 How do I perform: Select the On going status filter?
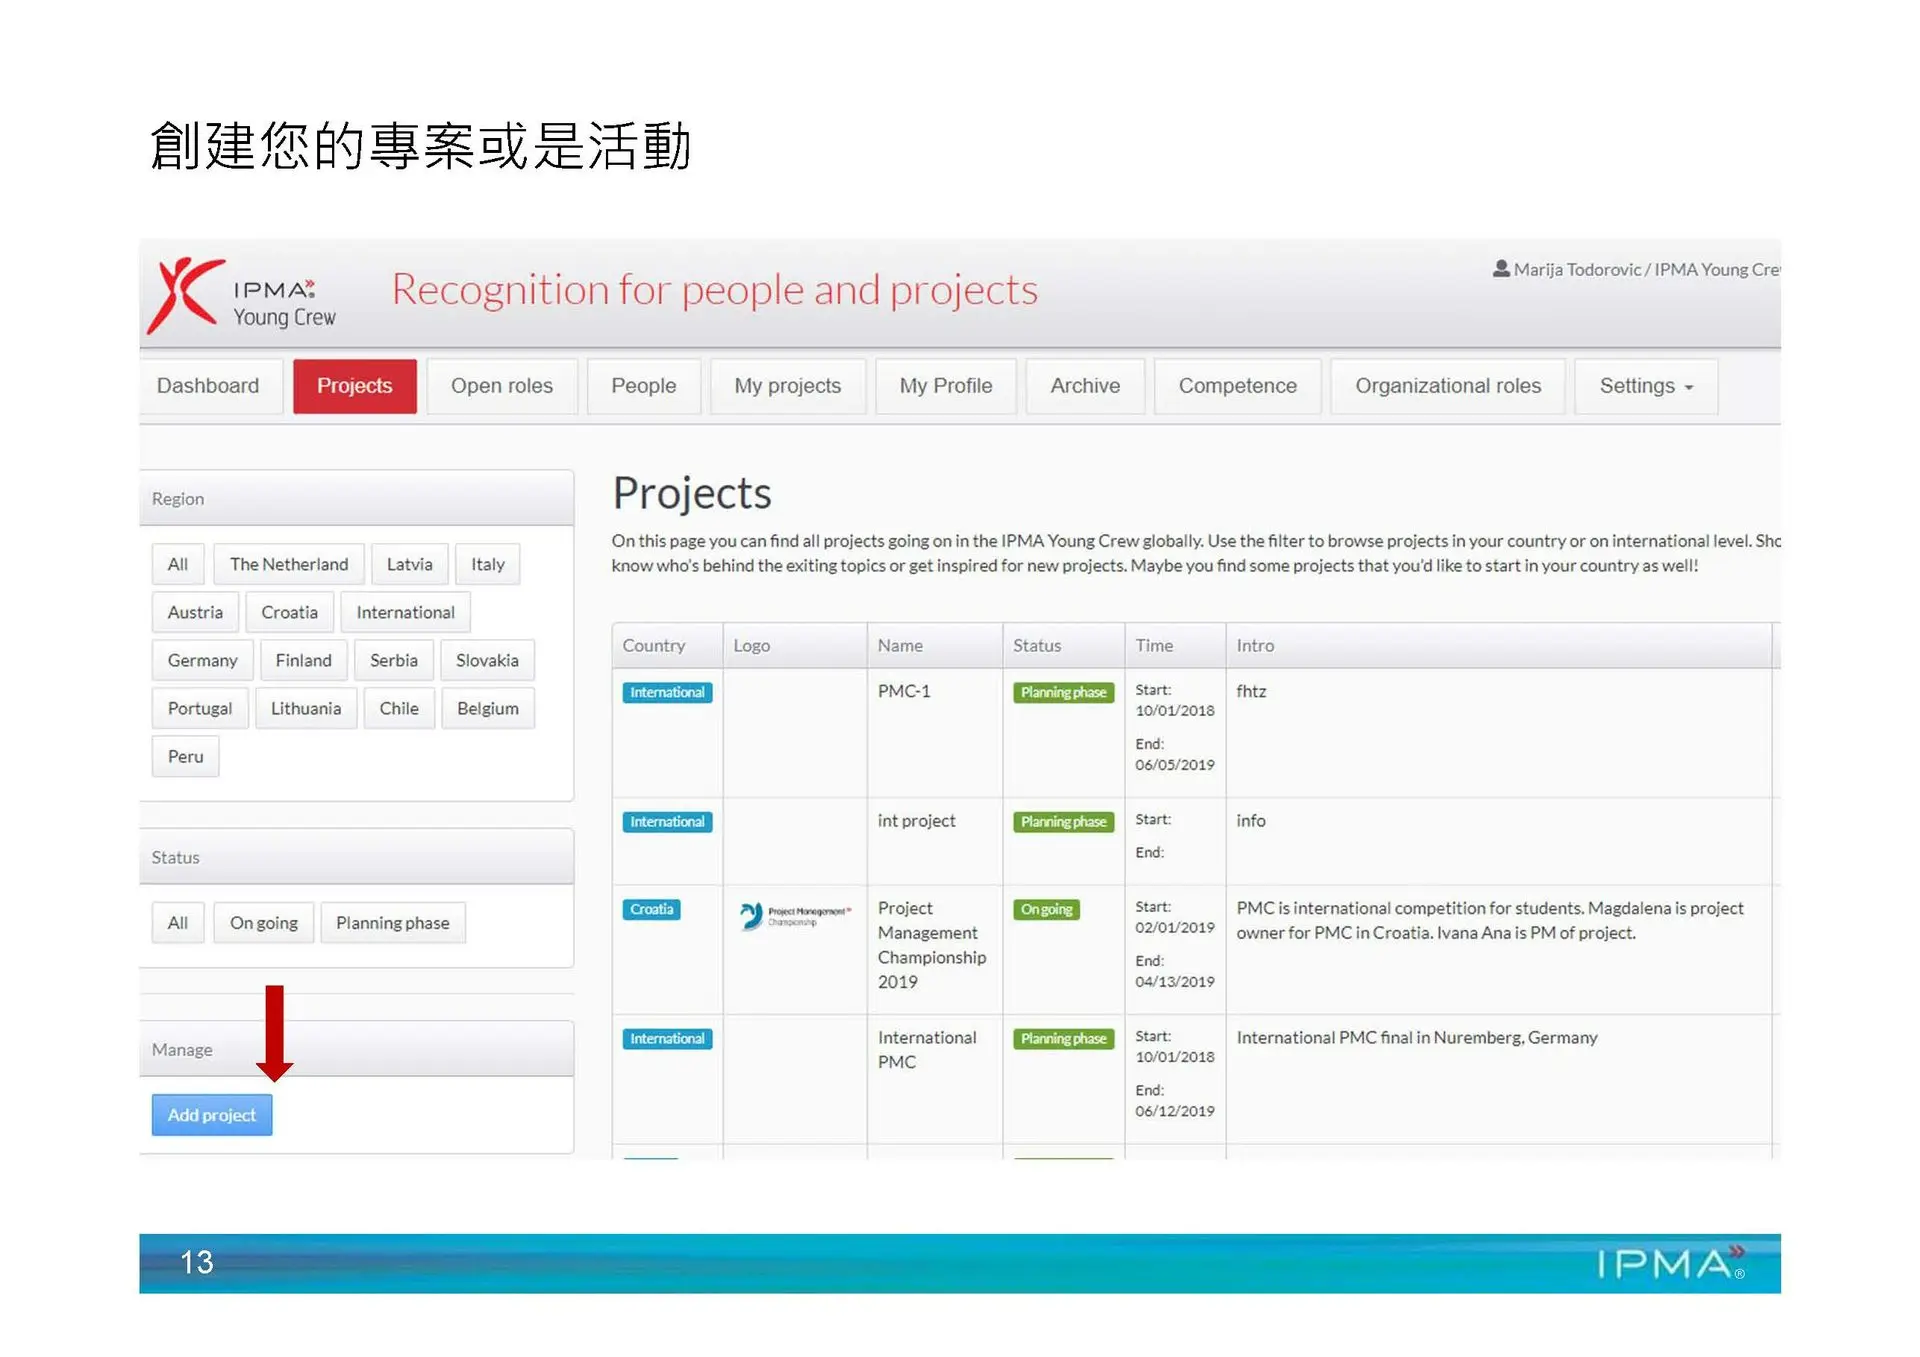tap(263, 923)
